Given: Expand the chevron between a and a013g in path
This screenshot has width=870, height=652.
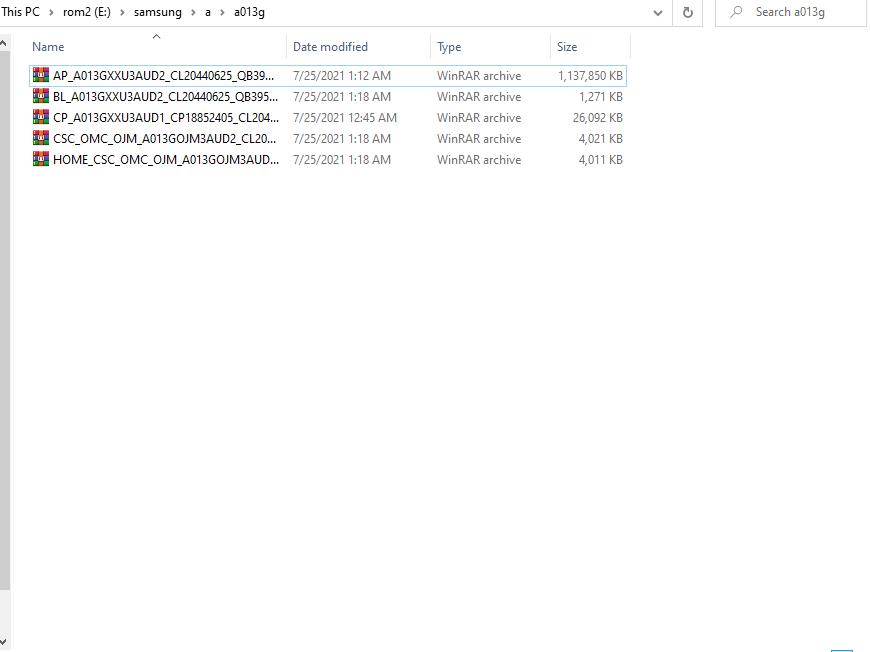Looking at the screenshot, I should [x=222, y=12].
